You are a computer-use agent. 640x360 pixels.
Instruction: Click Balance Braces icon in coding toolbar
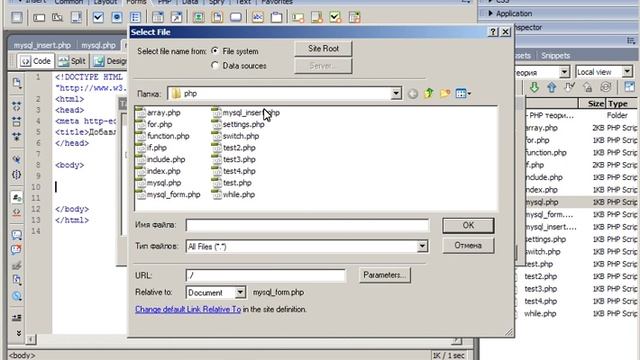click(x=17, y=175)
